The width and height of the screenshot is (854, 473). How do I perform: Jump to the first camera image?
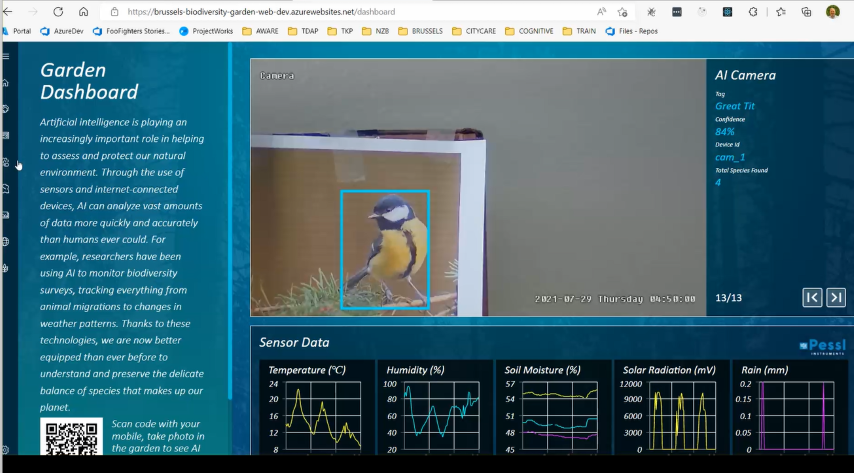pos(812,297)
